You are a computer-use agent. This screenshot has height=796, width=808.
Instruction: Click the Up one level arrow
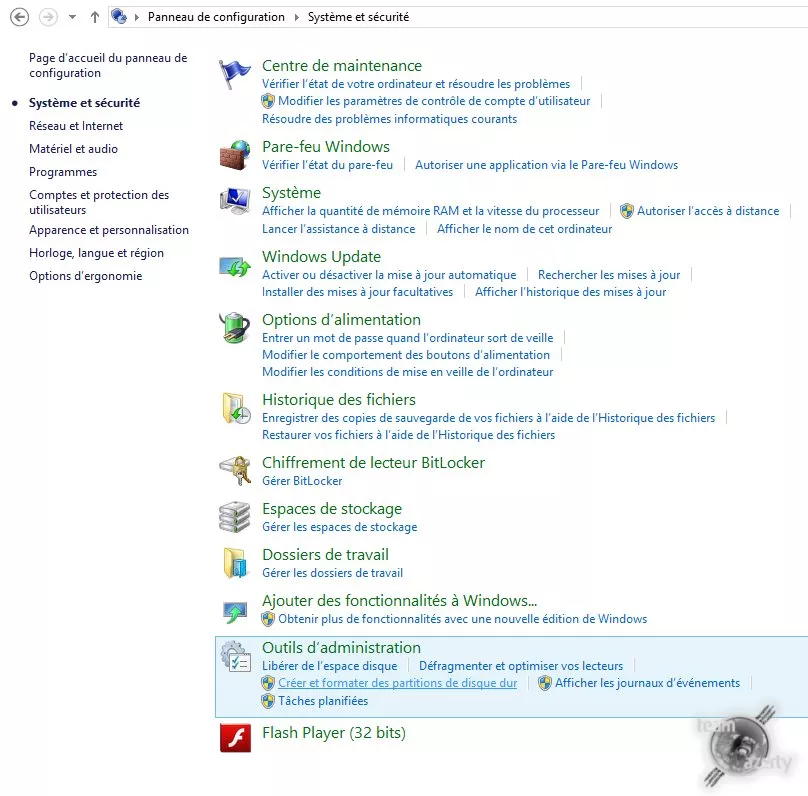tap(95, 17)
